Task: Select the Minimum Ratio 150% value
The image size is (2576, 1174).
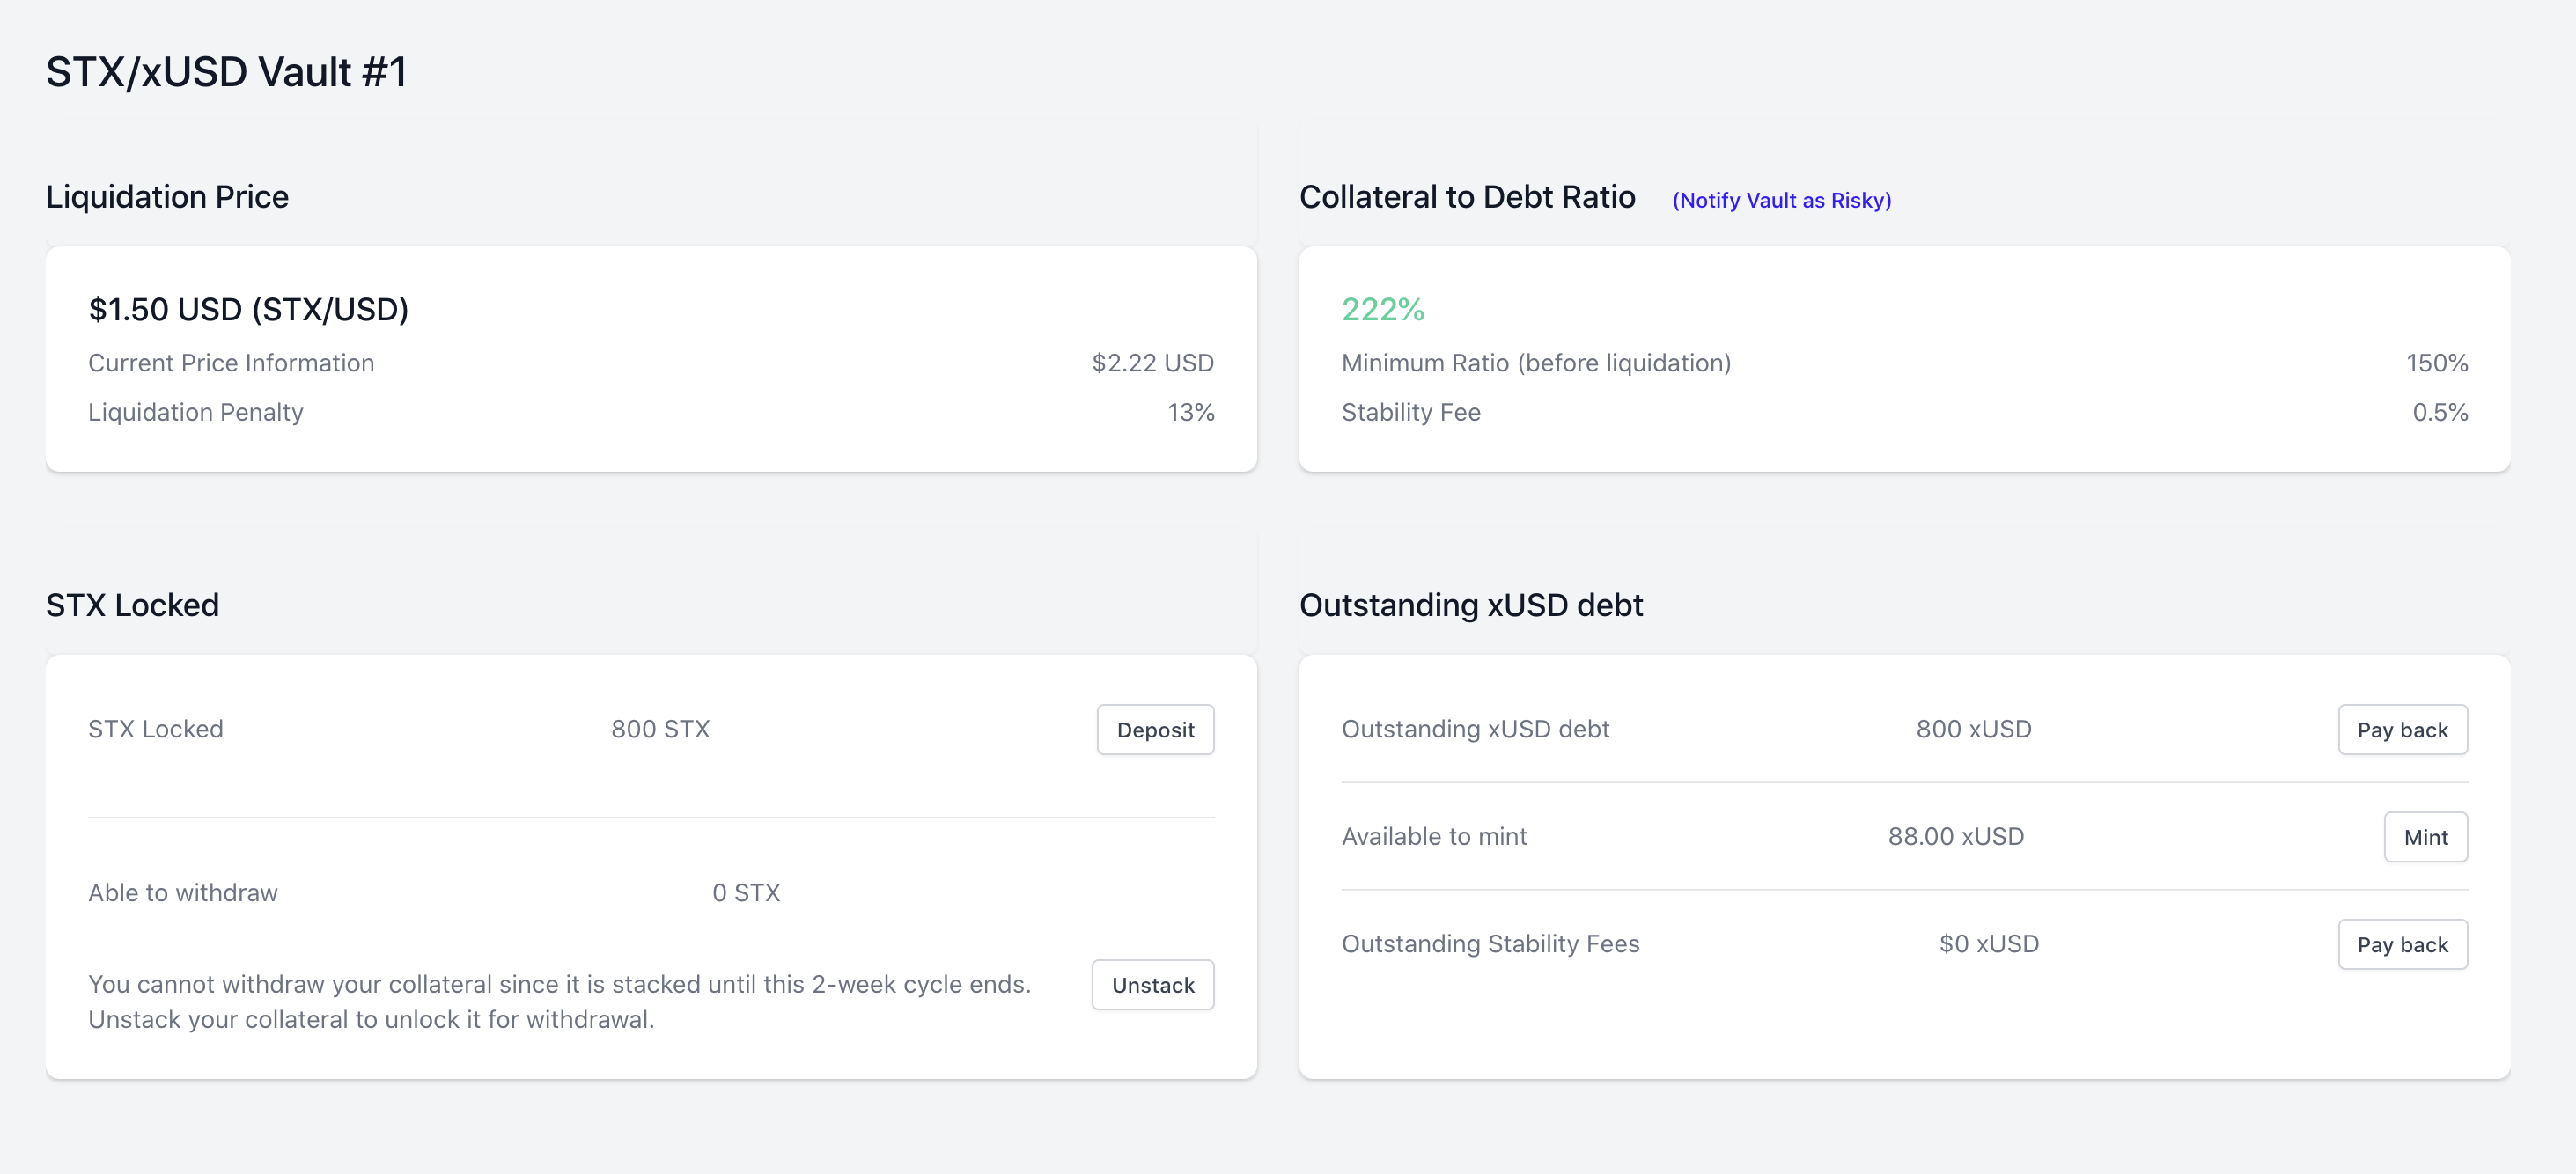Action: tap(2437, 363)
